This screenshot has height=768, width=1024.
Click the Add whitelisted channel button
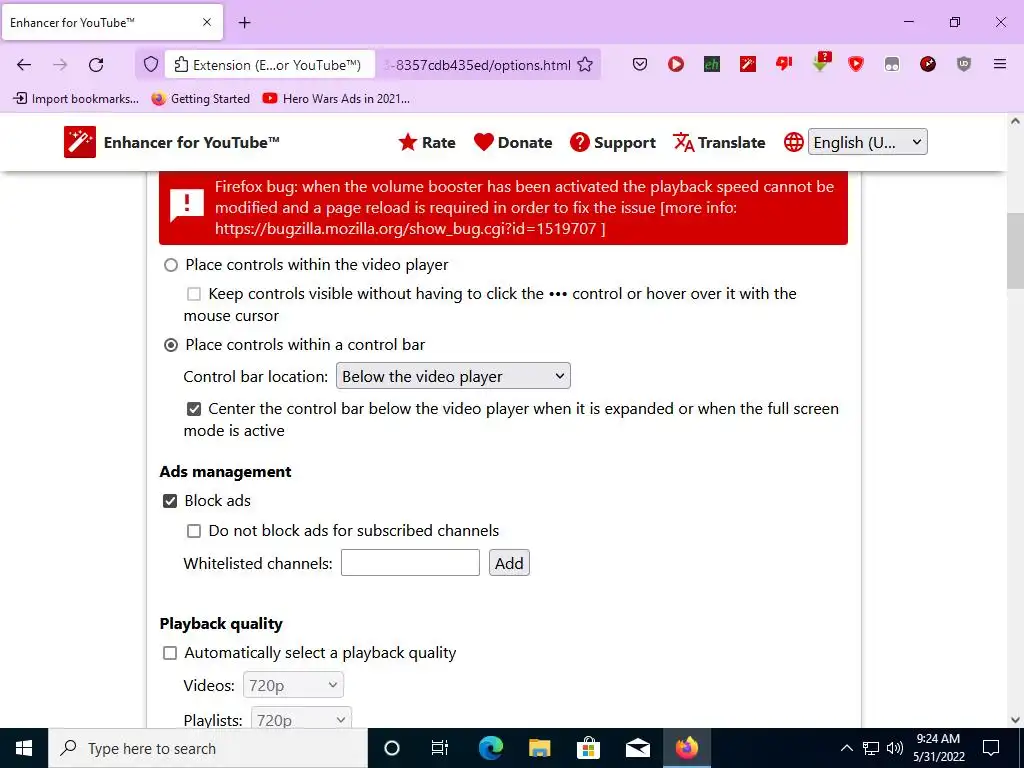(509, 563)
